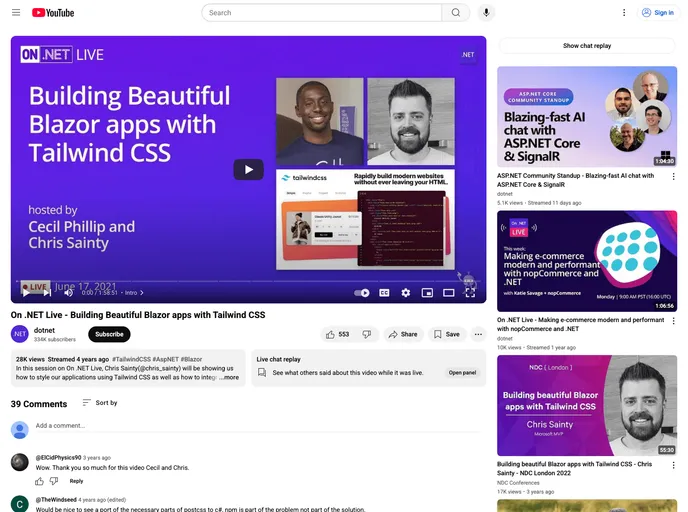Click the .NET watermark in video corner
This screenshot has width=688, height=512.
tap(468, 55)
